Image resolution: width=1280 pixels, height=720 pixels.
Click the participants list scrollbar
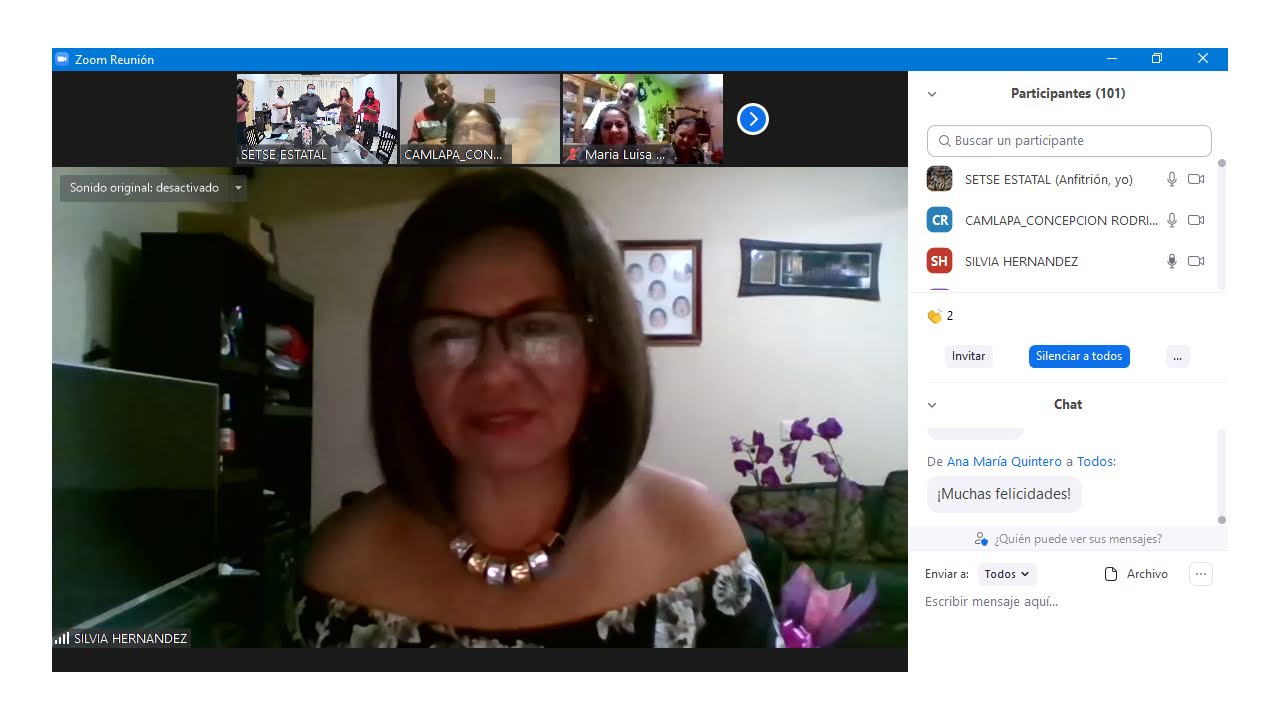pos(1221,224)
